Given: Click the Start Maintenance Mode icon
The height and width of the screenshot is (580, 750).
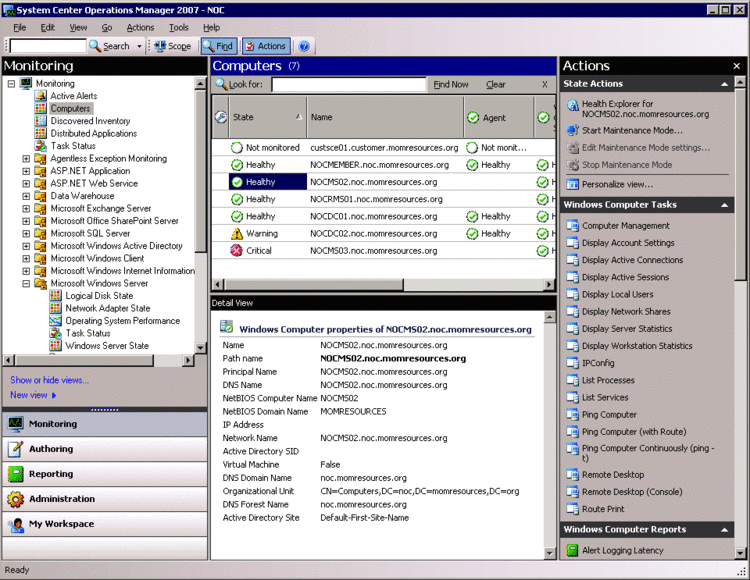Looking at the screenshot, I should tap(572, 131).
